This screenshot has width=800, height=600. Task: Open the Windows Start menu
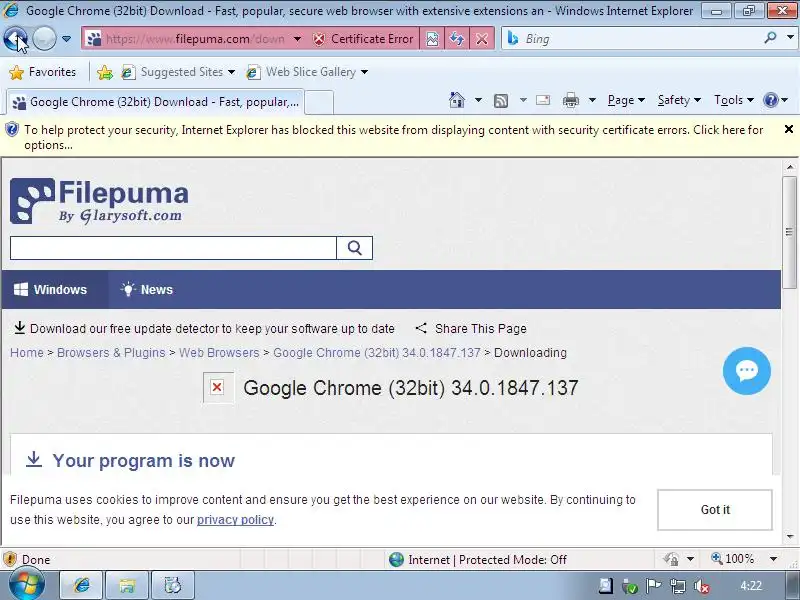pyautogui.click(x=27, y=585)
